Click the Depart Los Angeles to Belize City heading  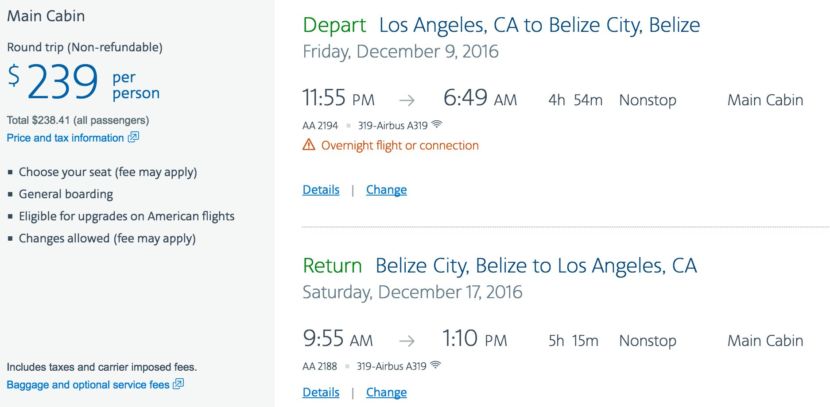coord(500,25)
